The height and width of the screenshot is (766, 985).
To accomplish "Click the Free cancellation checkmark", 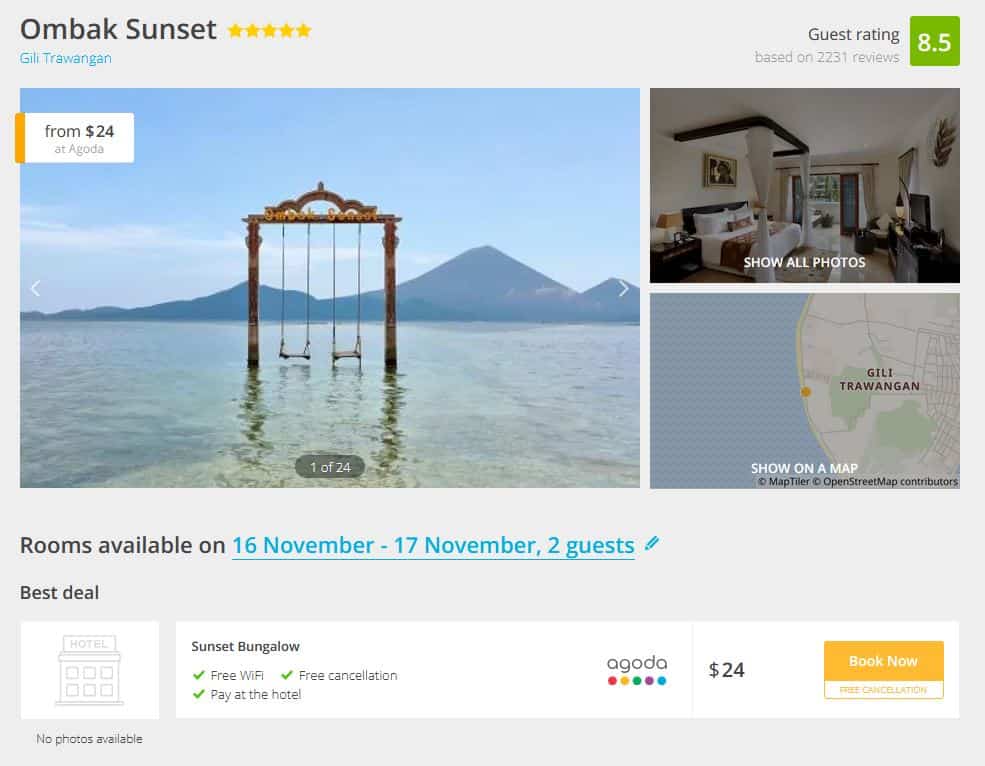I will point(287,675).
